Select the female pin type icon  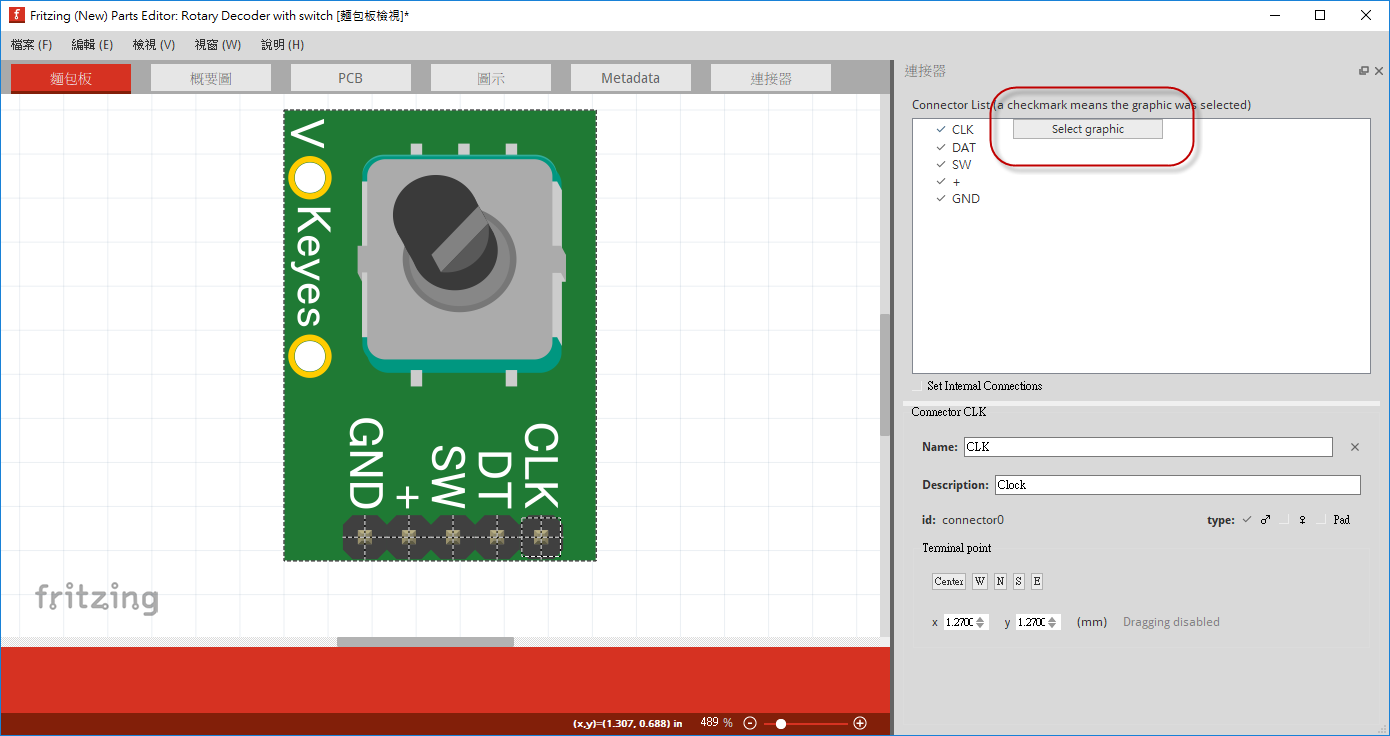(1302, 520)
